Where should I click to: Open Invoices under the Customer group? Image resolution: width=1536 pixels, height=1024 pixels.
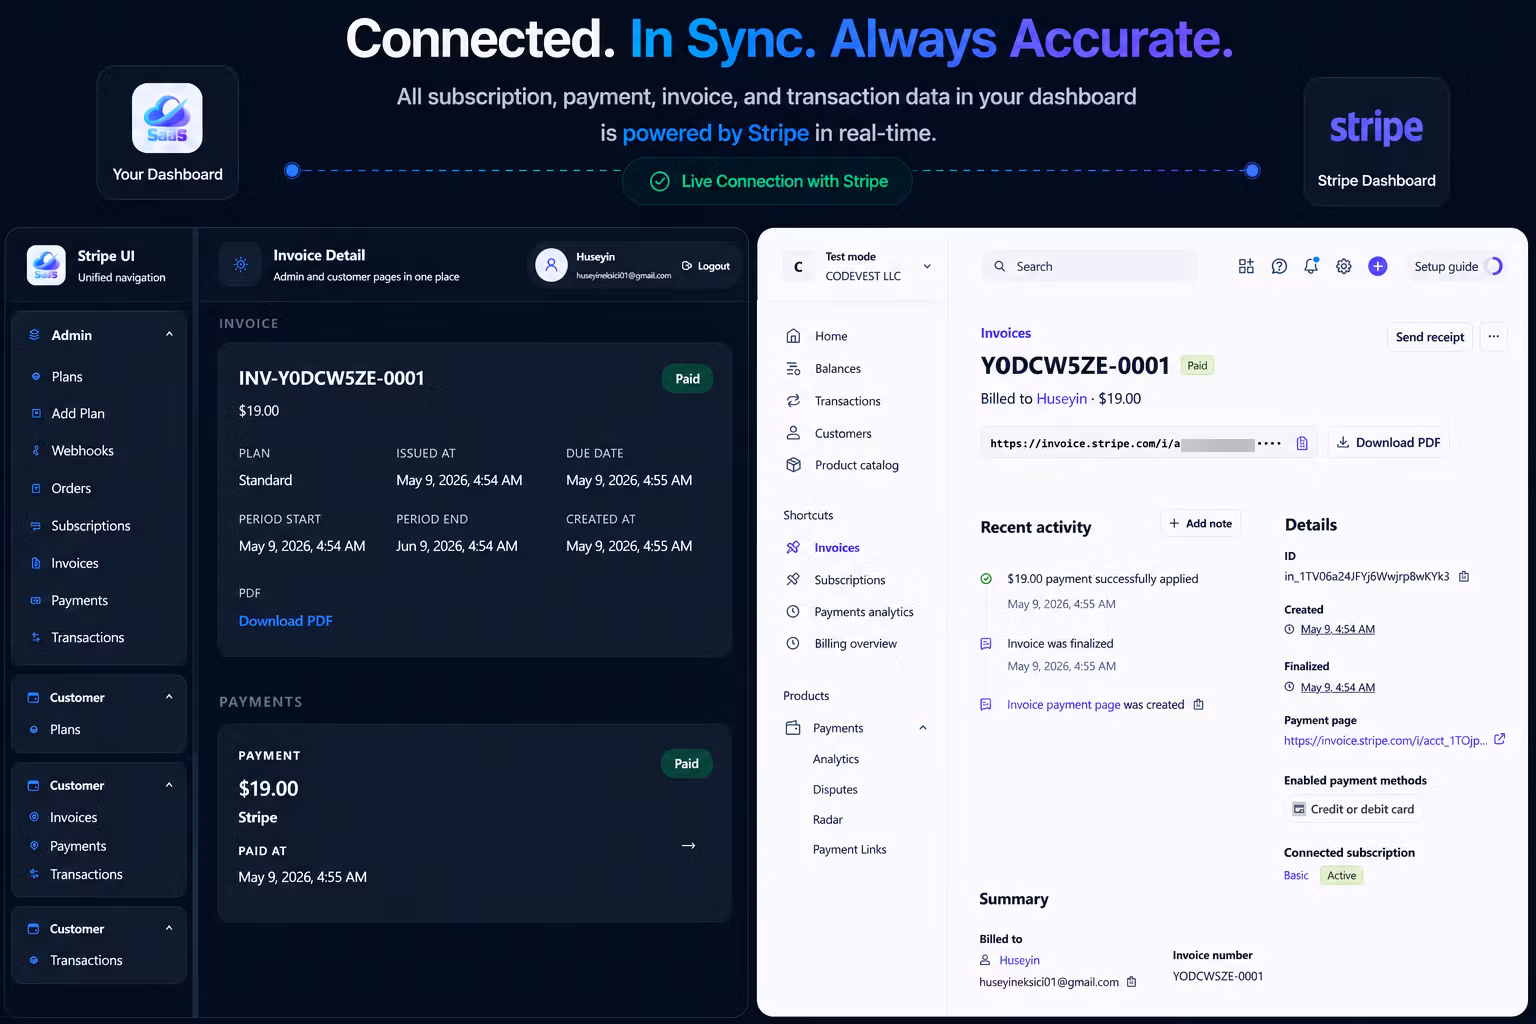[x=73, y=817]
